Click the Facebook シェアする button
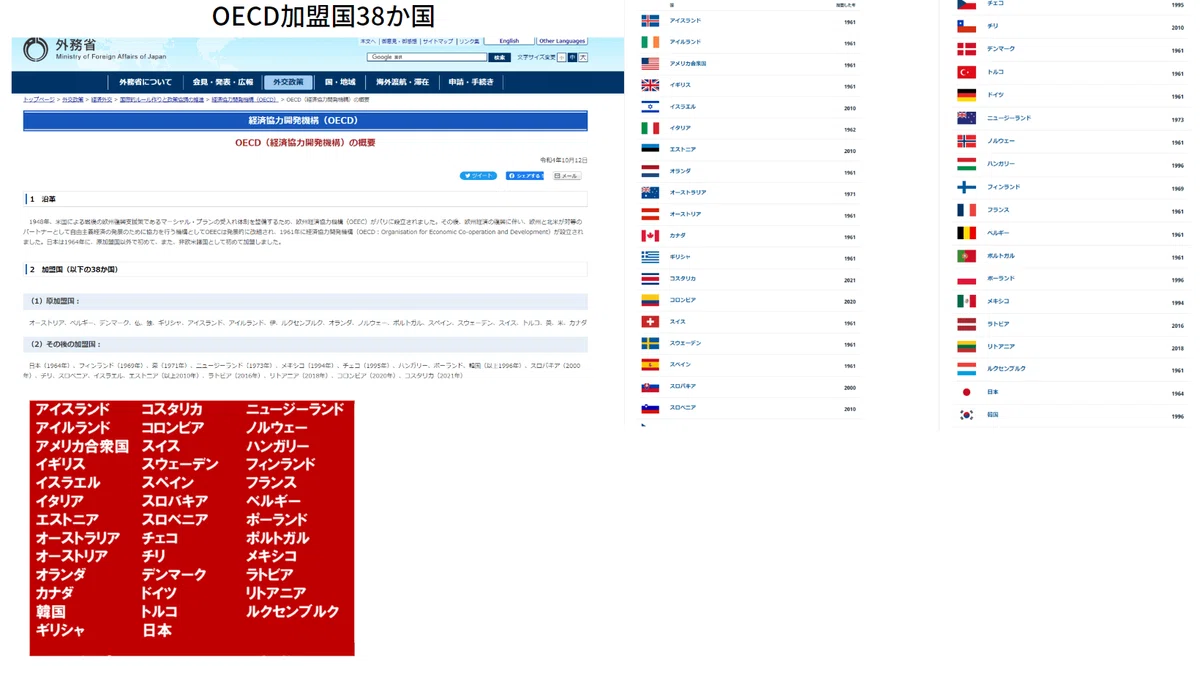The width and height of the screenshot is (1200, 676). (525, 176)
